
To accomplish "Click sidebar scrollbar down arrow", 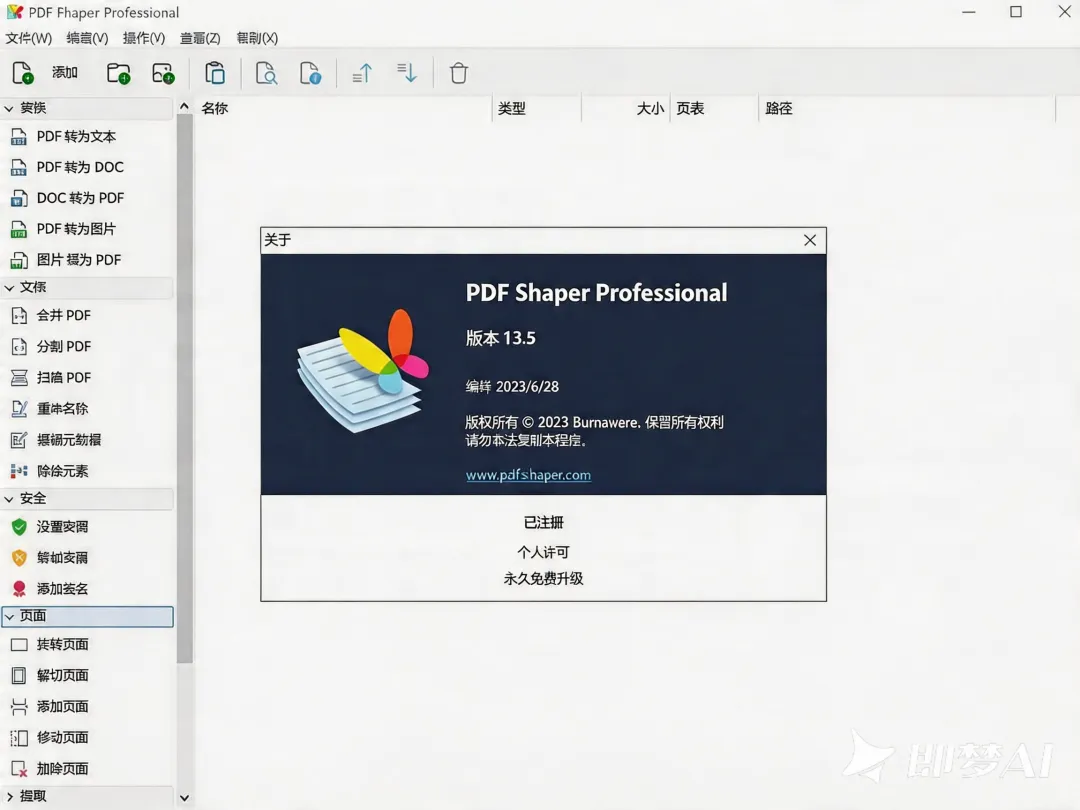I will tap(184, 798).
